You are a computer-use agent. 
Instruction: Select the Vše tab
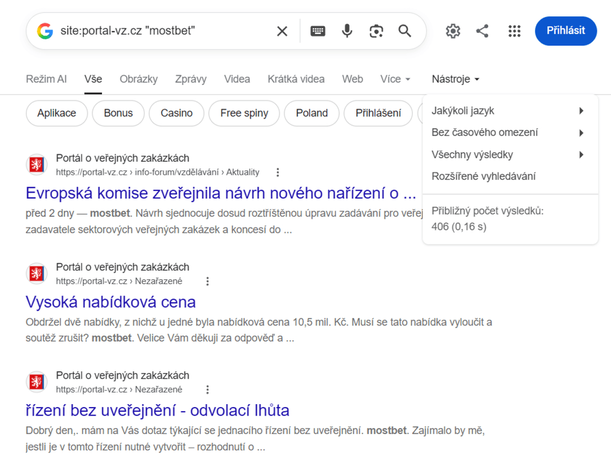(x=93, y=79)
